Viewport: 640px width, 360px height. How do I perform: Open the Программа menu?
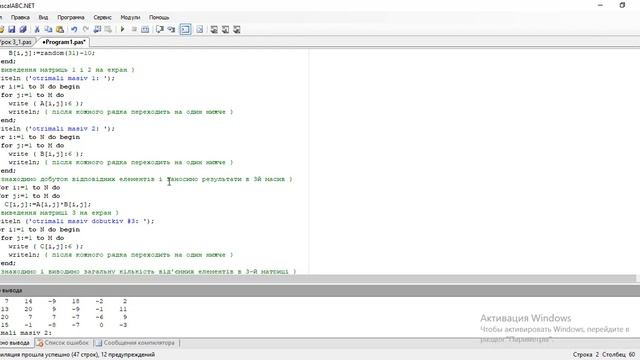point(71,17)
